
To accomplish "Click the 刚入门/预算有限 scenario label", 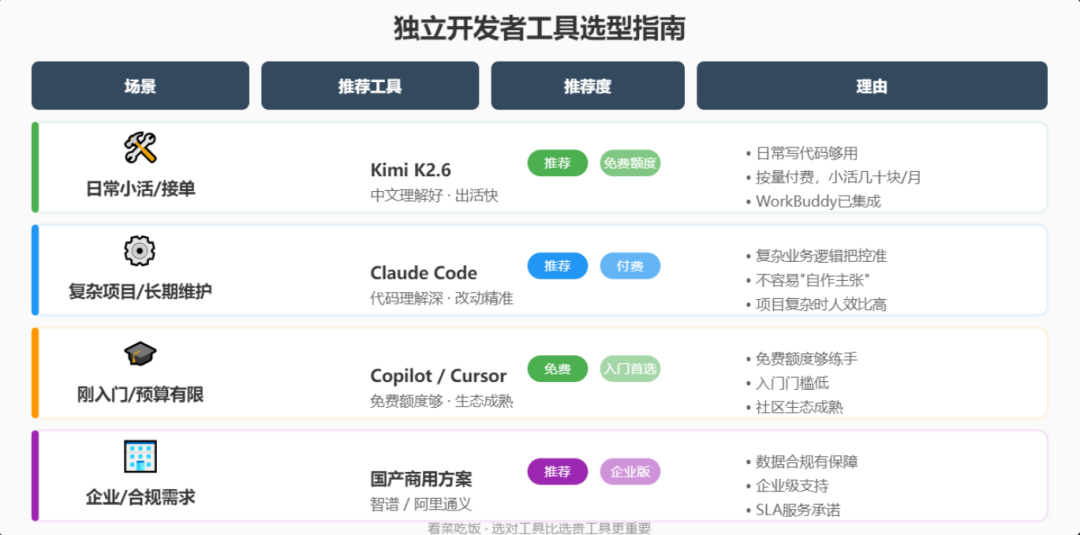I will [140, 395].
